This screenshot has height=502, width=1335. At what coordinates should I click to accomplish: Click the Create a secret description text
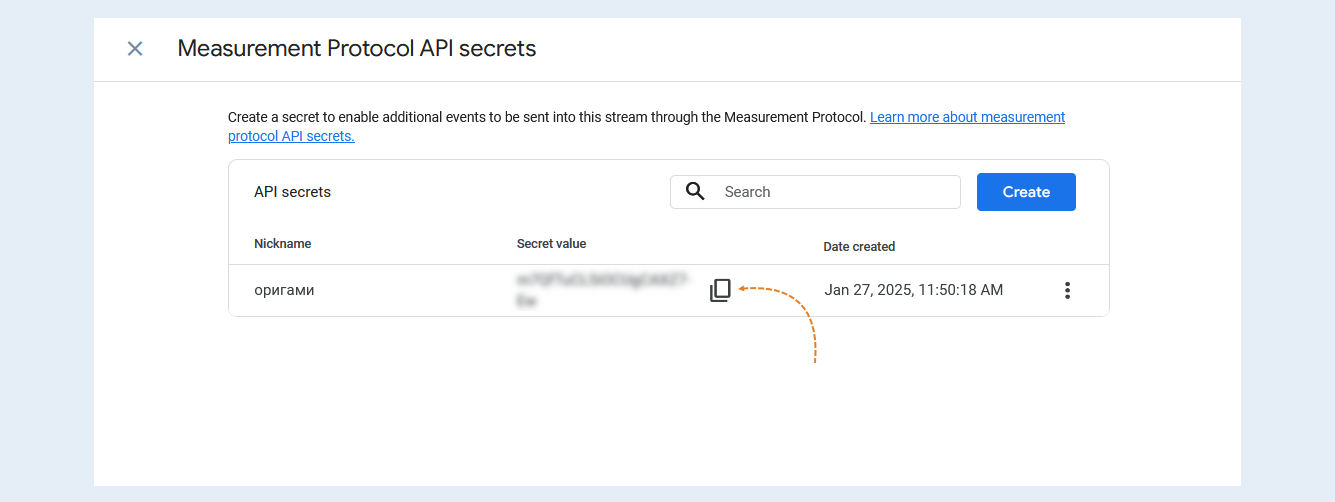(x=547, y=117)
